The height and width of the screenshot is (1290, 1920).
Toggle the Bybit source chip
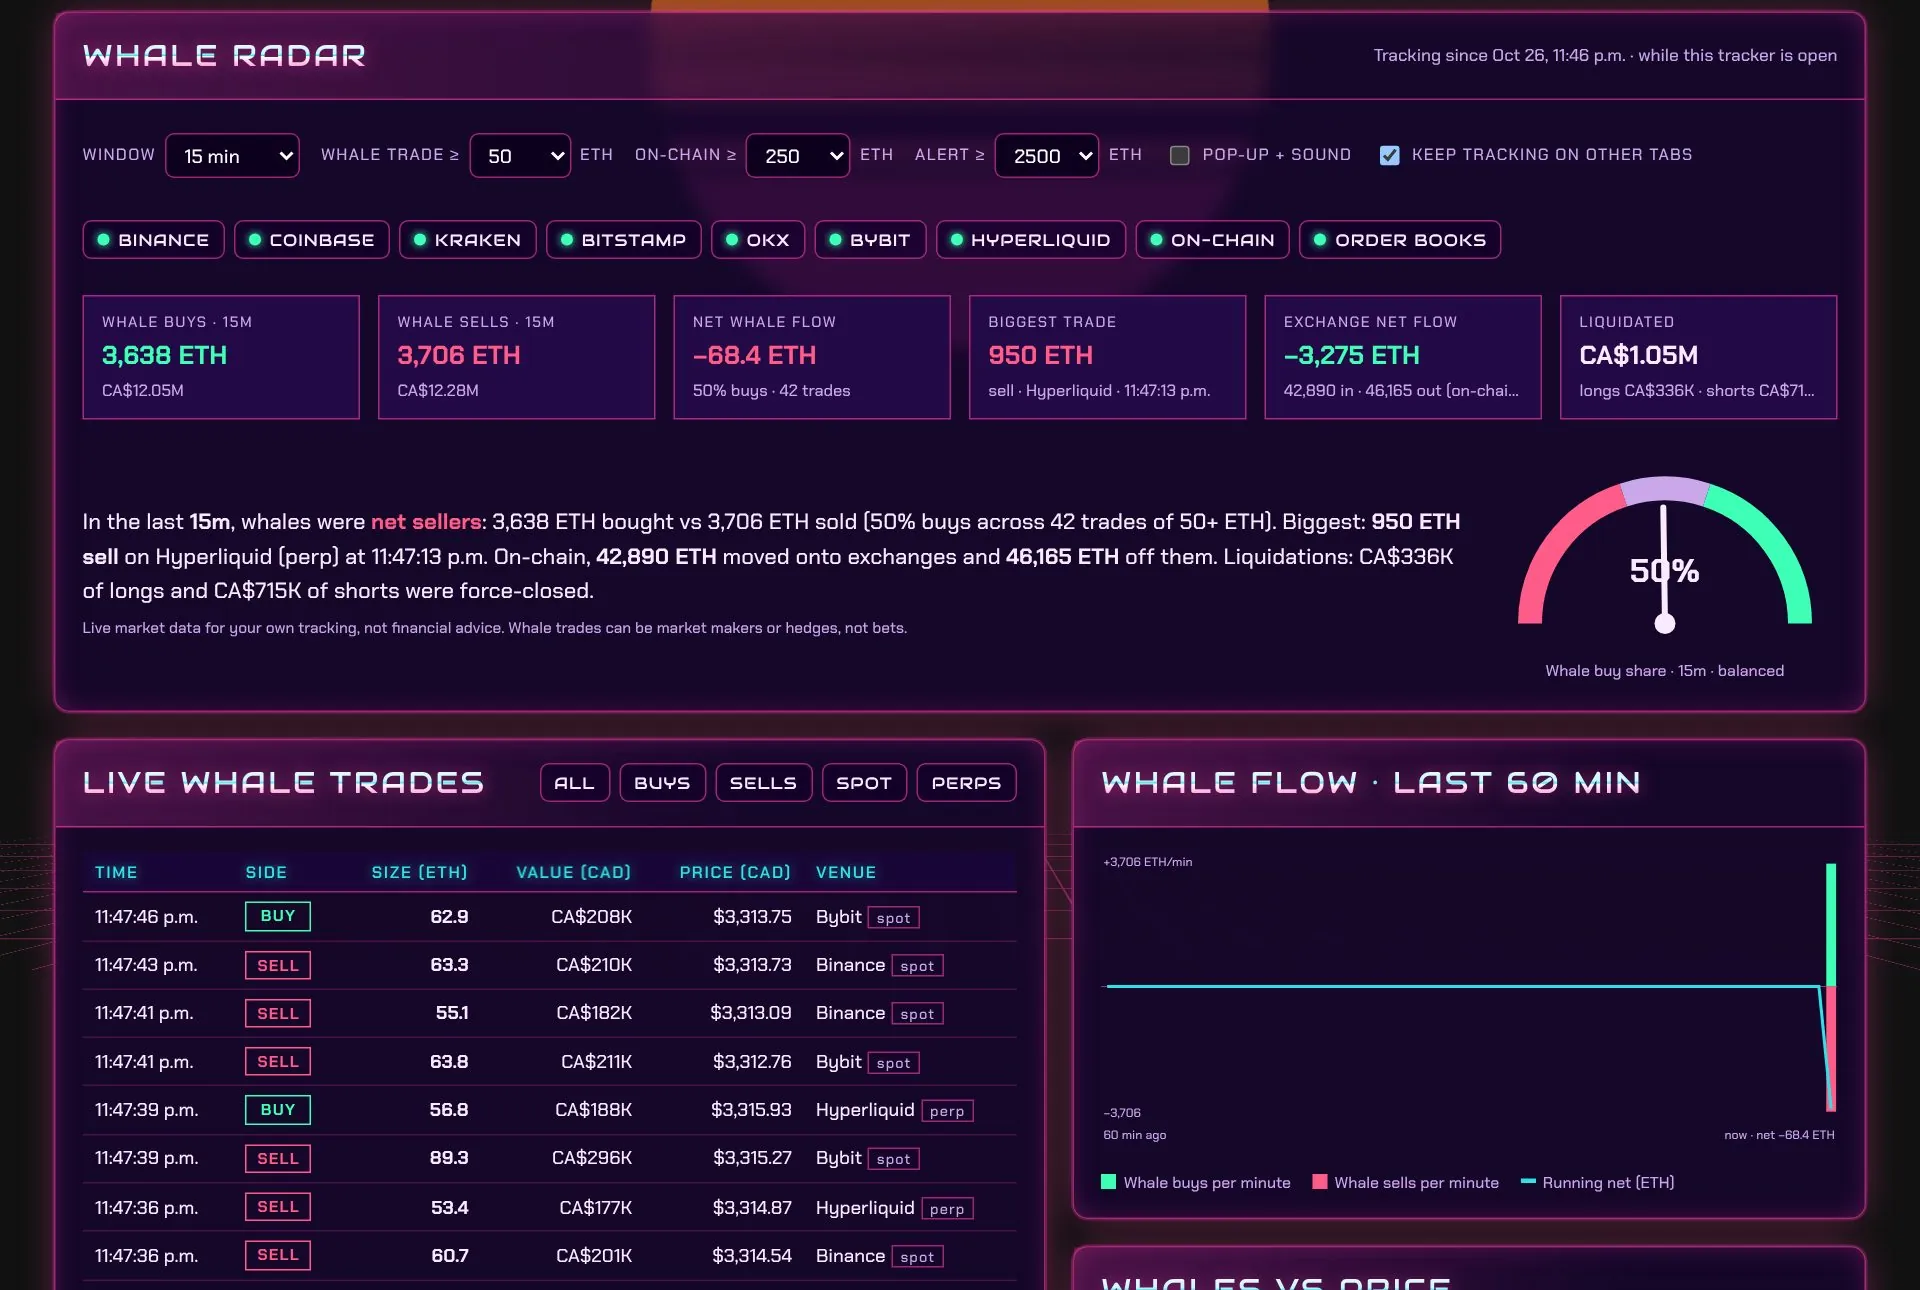[870, 240]
